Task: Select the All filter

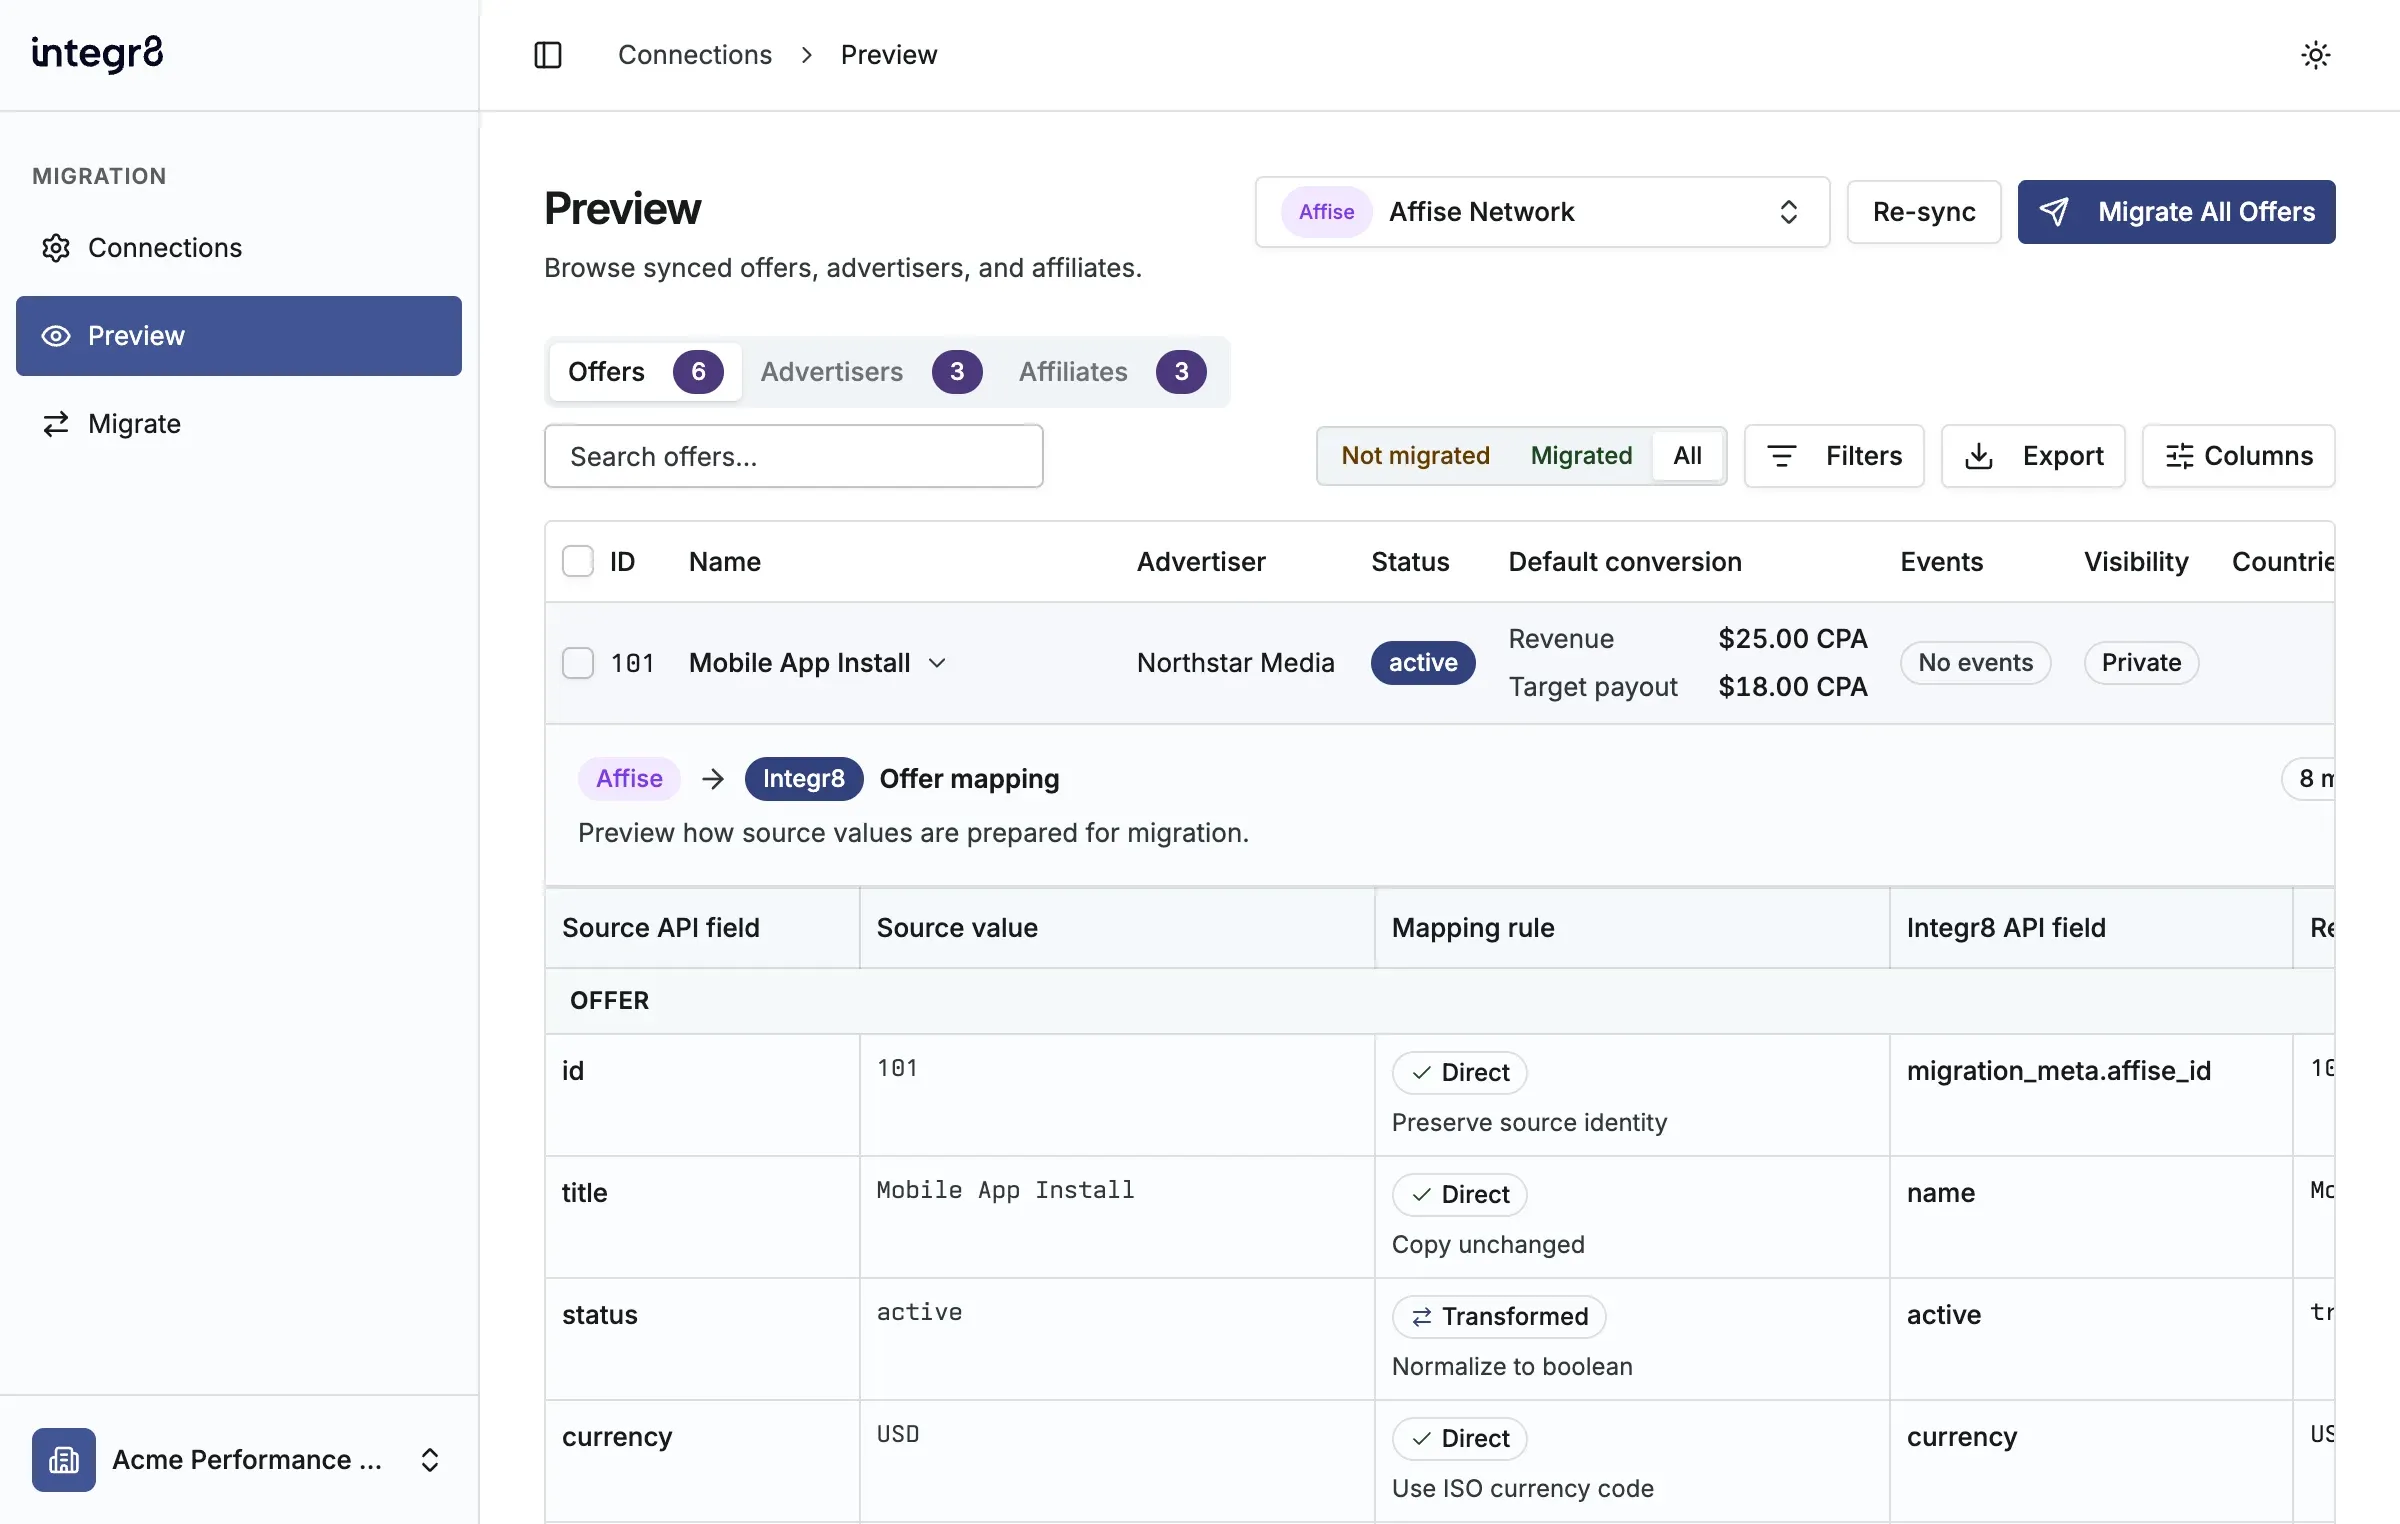Action: [x=1688, y=456]
